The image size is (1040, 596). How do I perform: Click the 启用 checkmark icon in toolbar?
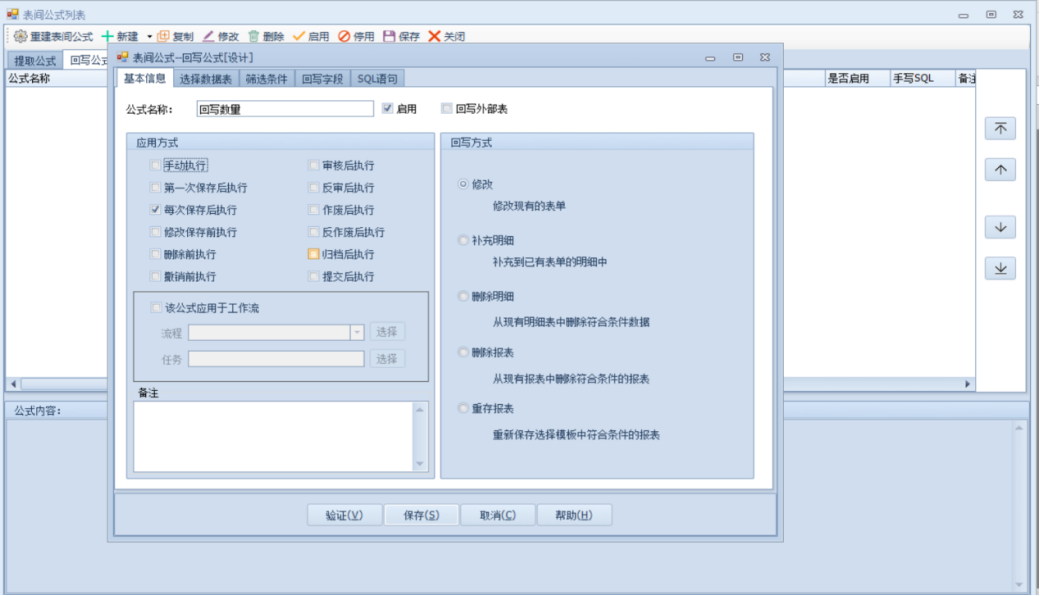click(299, 36)
